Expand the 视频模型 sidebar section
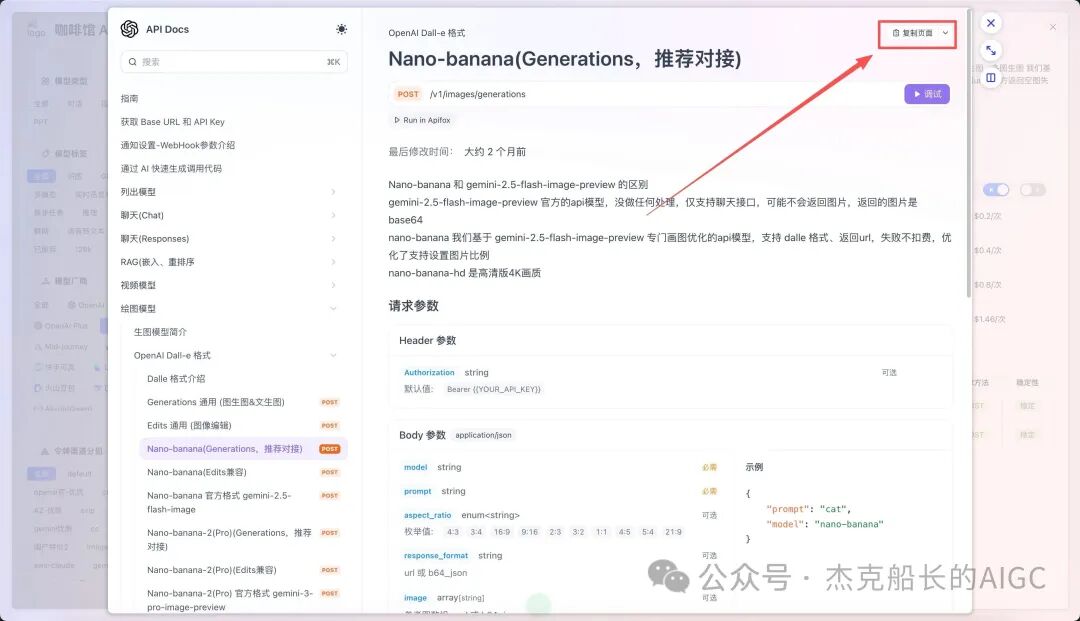This screenshot has height=621, width=1080. pos(333,285)
